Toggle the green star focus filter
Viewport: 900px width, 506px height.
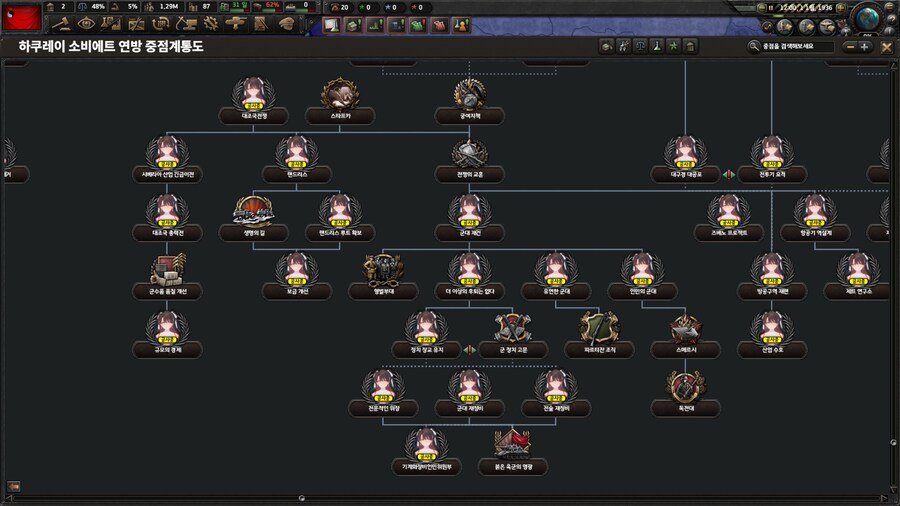[673, 46]
